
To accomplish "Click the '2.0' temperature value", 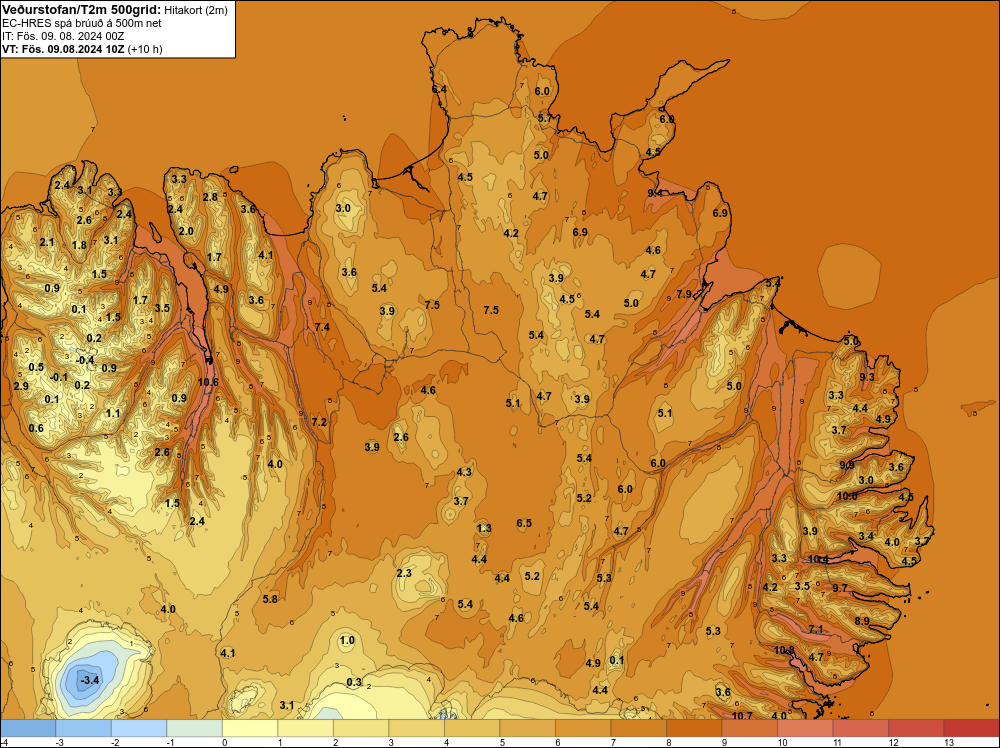I will click(186, 231).
